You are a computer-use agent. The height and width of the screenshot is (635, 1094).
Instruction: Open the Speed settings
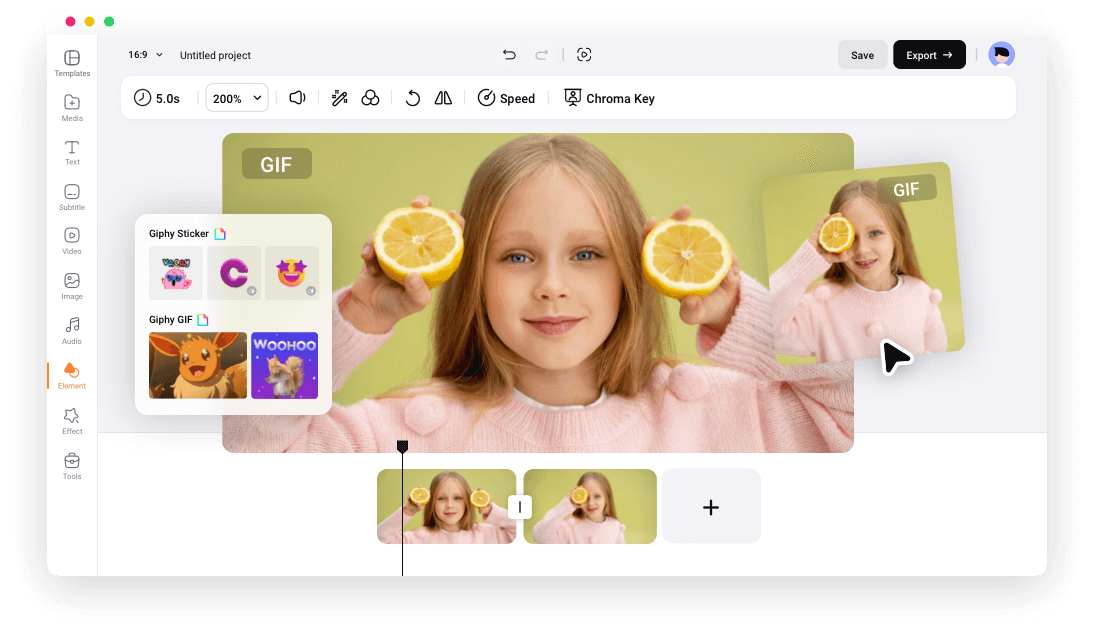[507, 98]
